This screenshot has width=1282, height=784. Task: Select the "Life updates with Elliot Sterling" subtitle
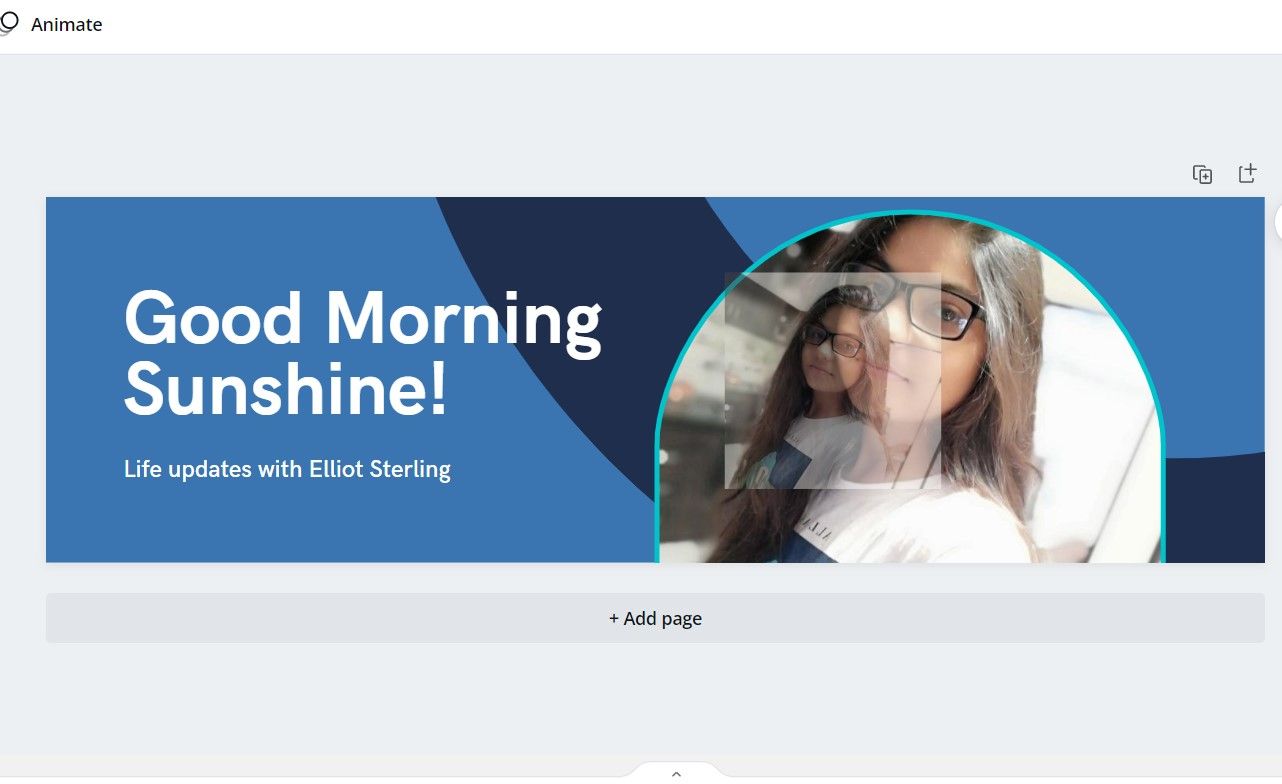click(287, 469)
